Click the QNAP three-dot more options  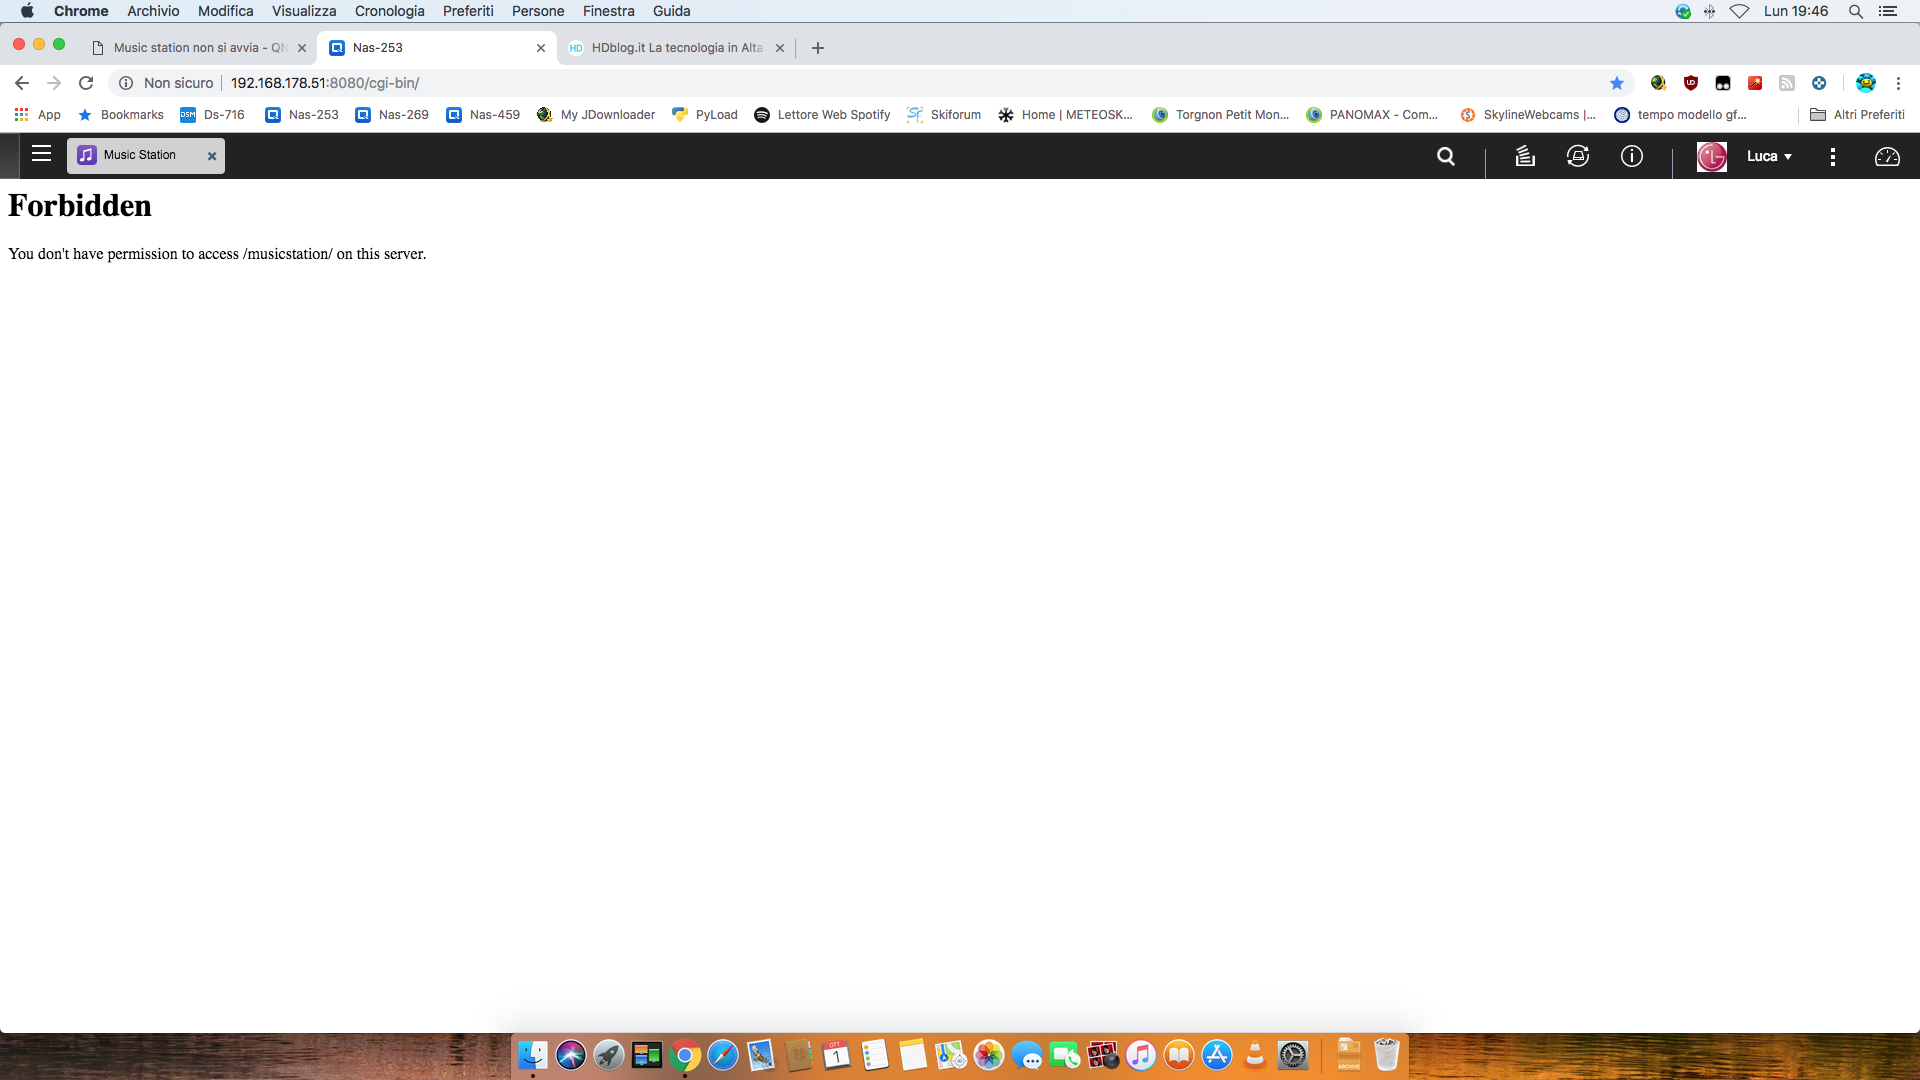point(1832,156)
